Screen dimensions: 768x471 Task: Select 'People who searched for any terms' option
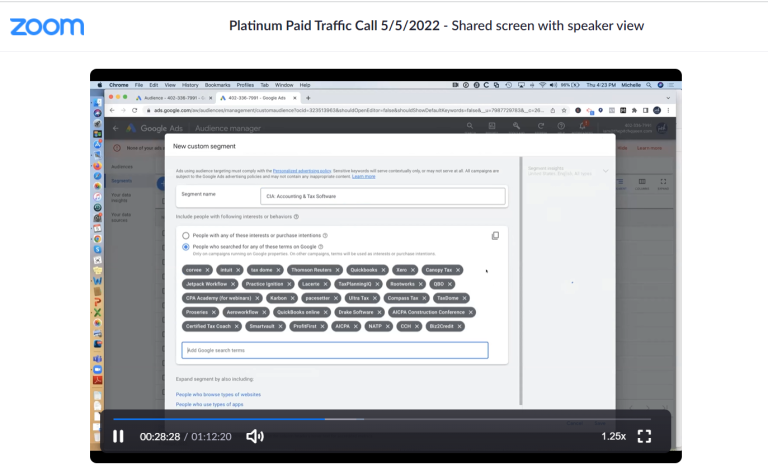(x=186, y=246)
